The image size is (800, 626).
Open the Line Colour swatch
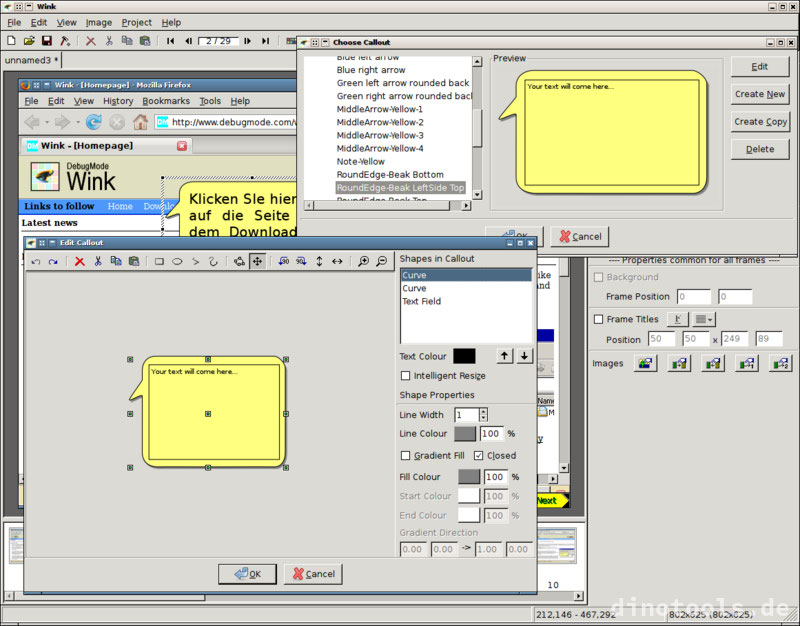pos(465,434)
